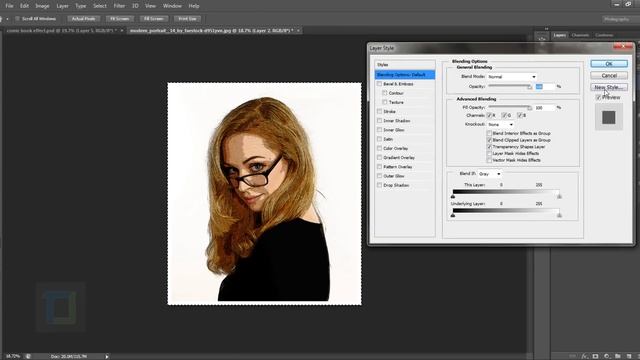The height and width of the screenshot is (360, 640).
Task: Enable the Drop Shadow checkbox
Action: tap(380, 185)
